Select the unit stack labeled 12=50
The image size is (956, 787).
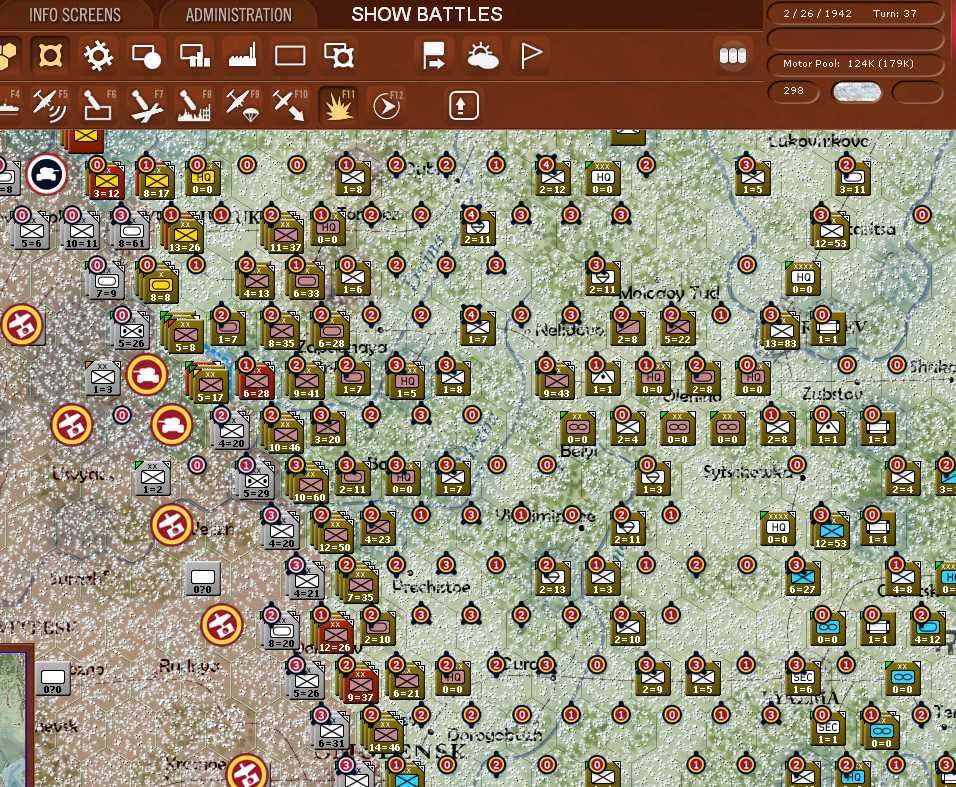click(x=334, y=534)
